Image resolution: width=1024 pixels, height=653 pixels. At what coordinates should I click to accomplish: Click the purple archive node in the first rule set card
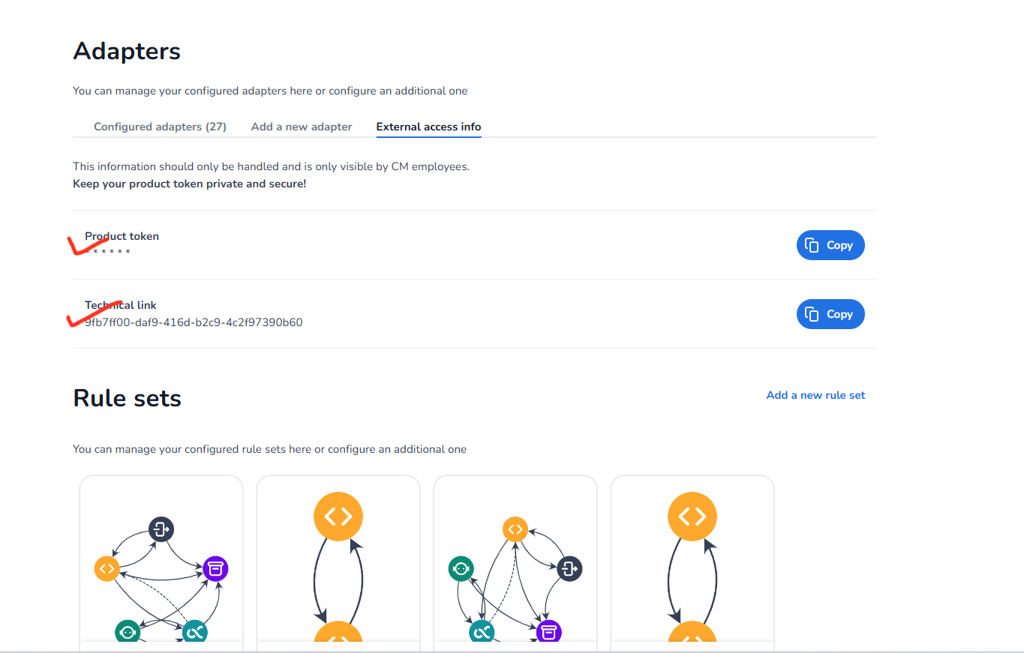pos(216,569)
